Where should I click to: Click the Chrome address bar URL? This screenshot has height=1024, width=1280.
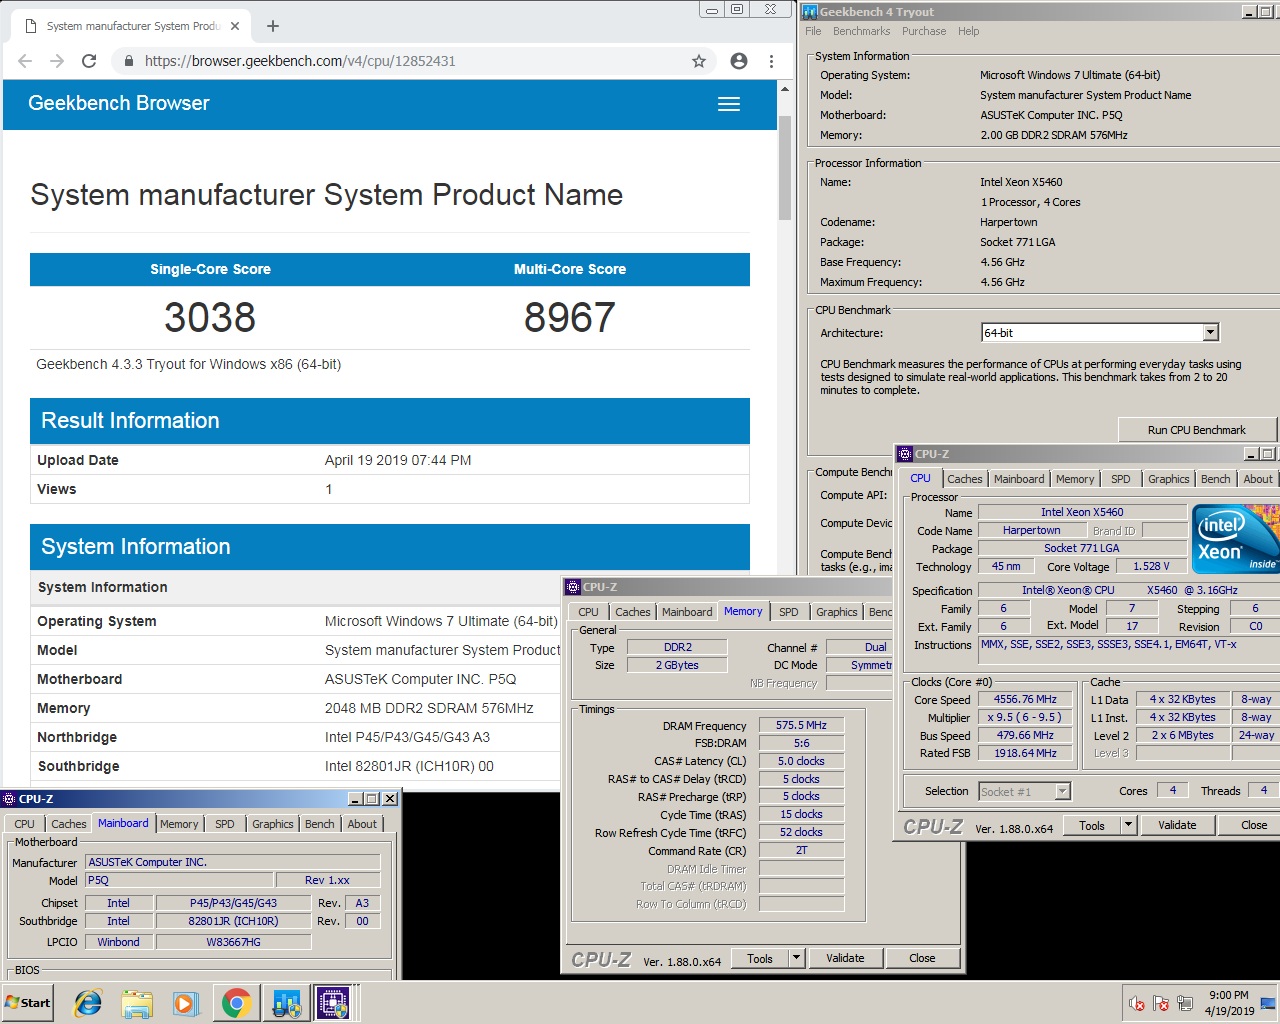pyautogui.click(x=300, y=61)
